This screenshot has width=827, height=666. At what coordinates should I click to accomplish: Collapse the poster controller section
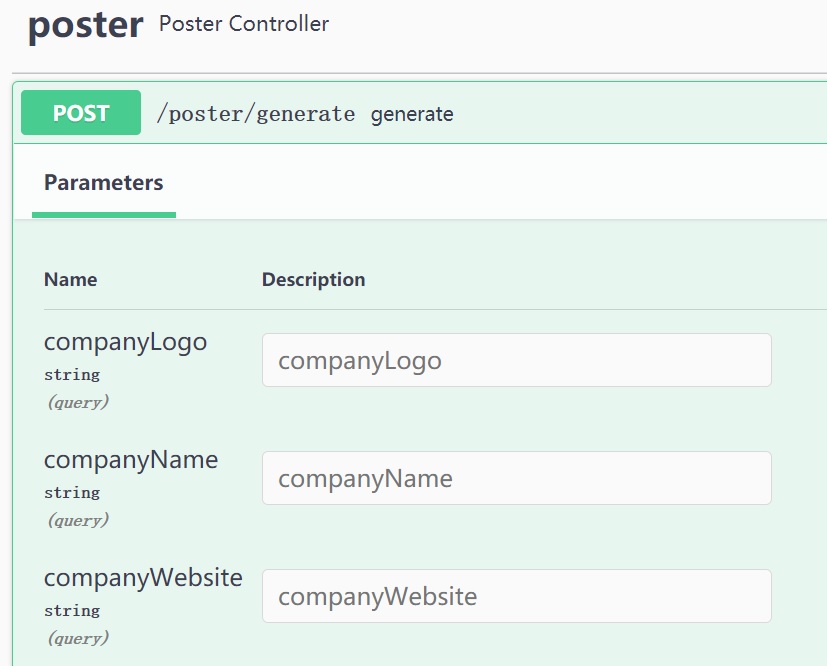[x=86, y=26]
